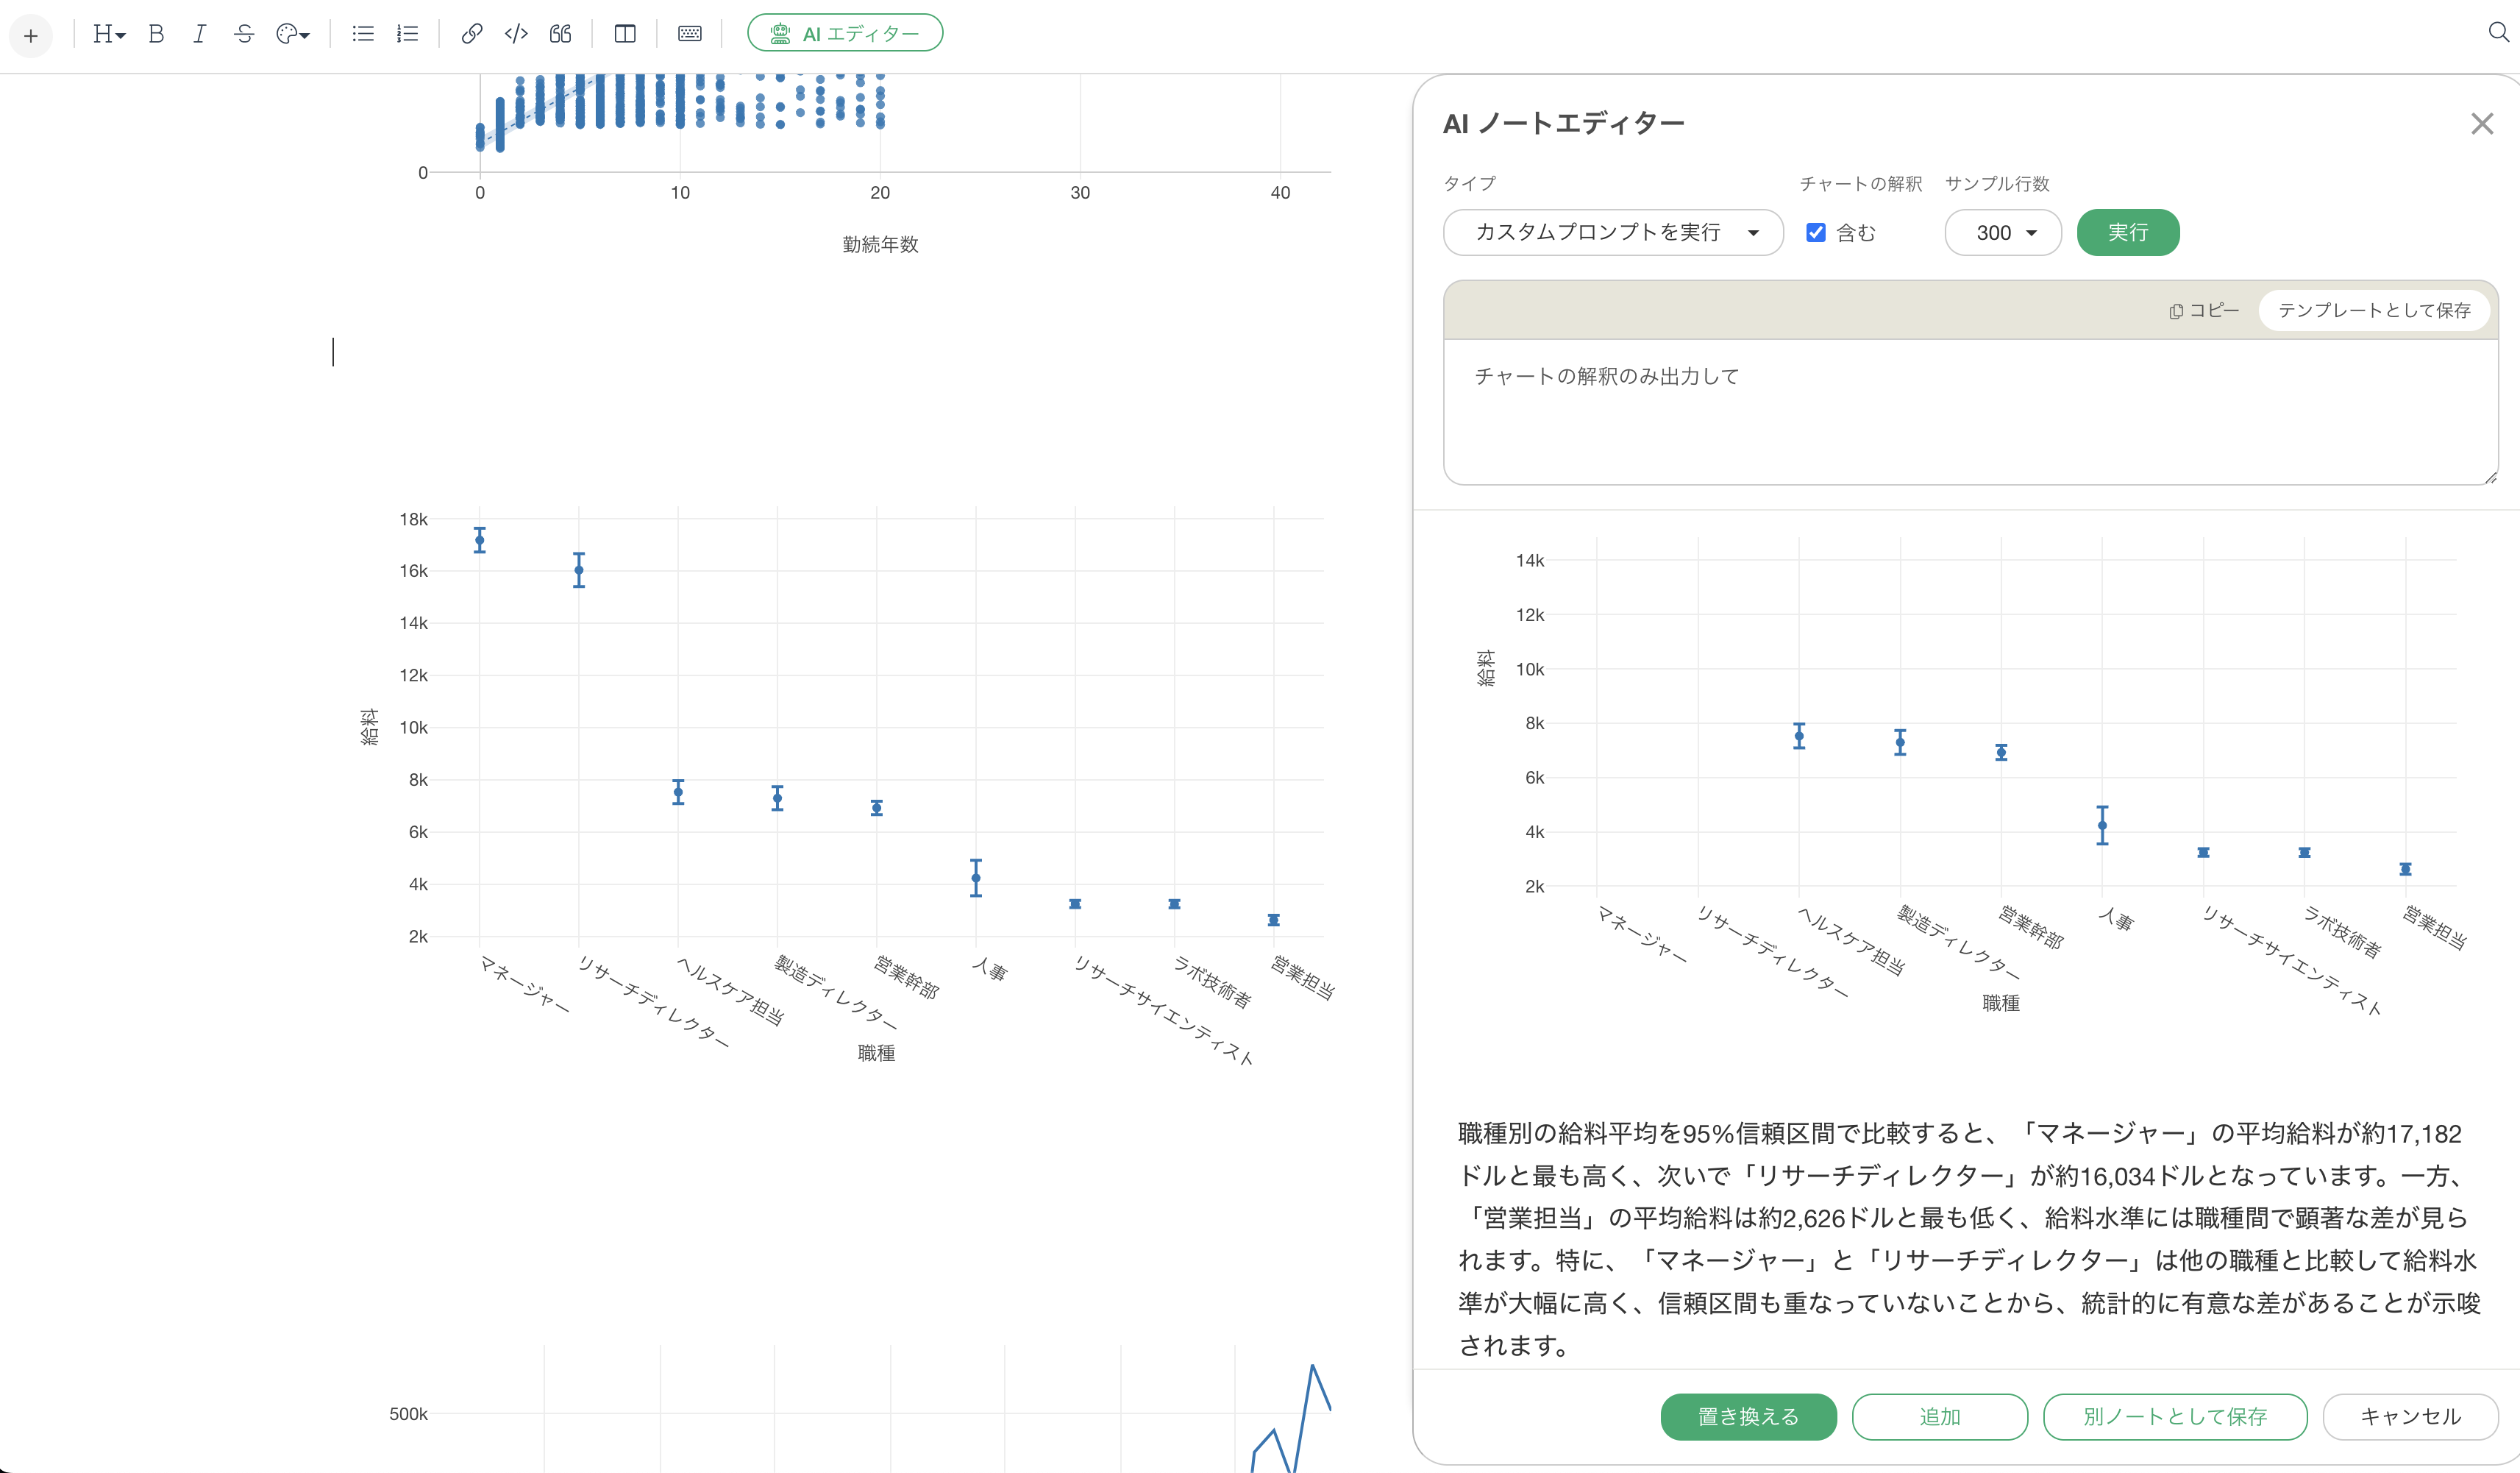Insert a code block

pos(516,34)
